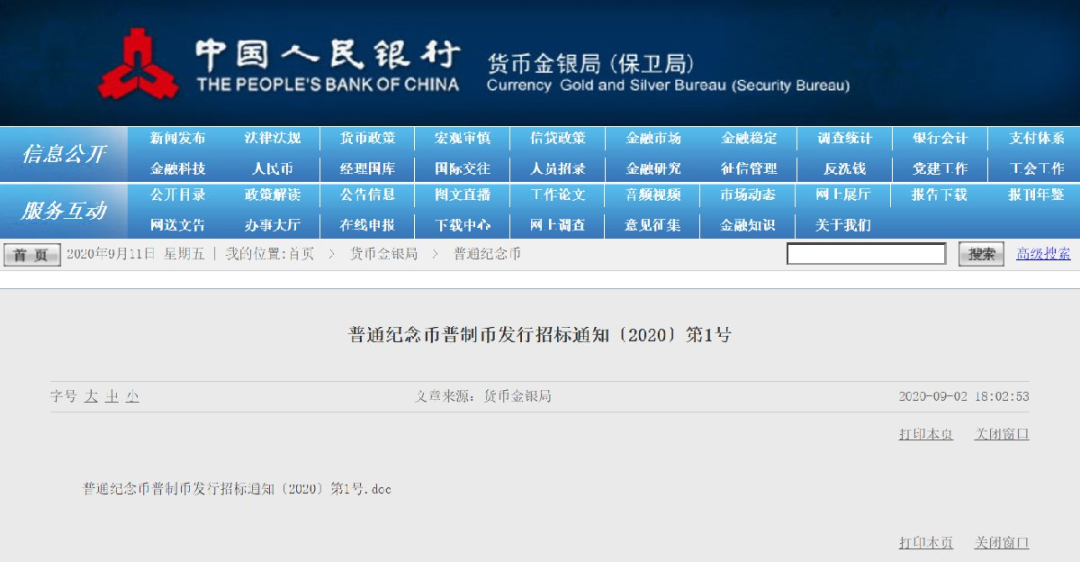Go to 金融科技 page
This screenshot has height=562, width=1080.
(178, 169)
